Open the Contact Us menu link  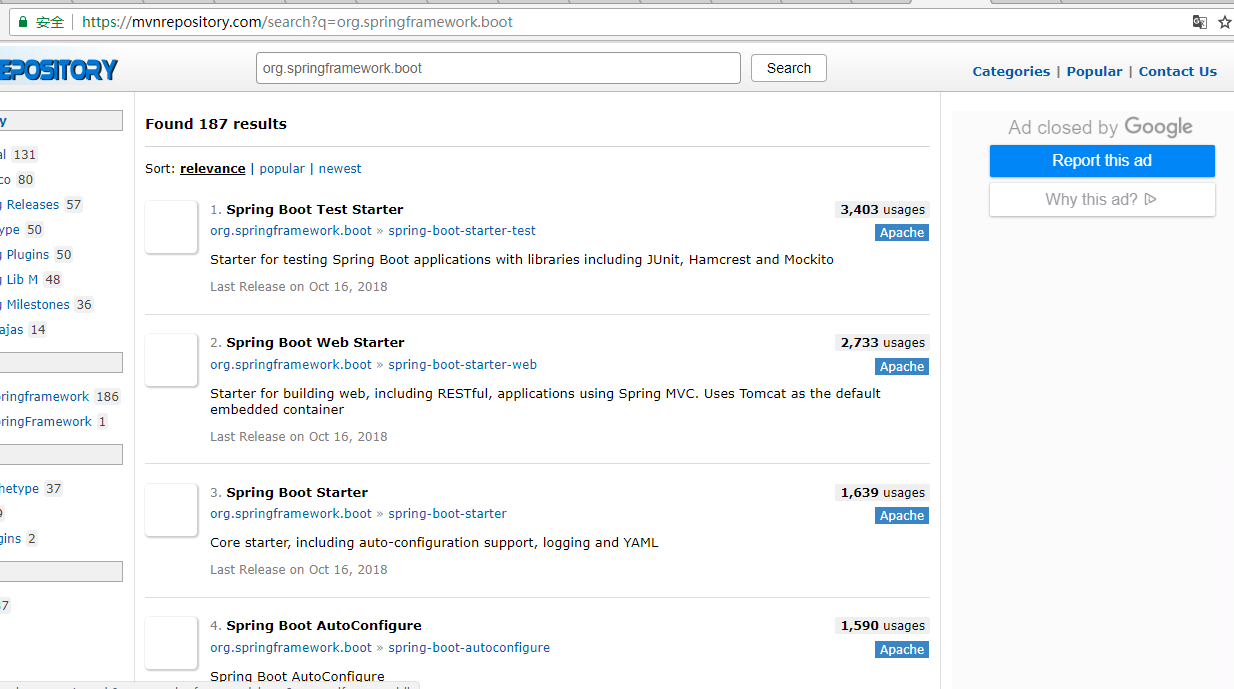1178,71
